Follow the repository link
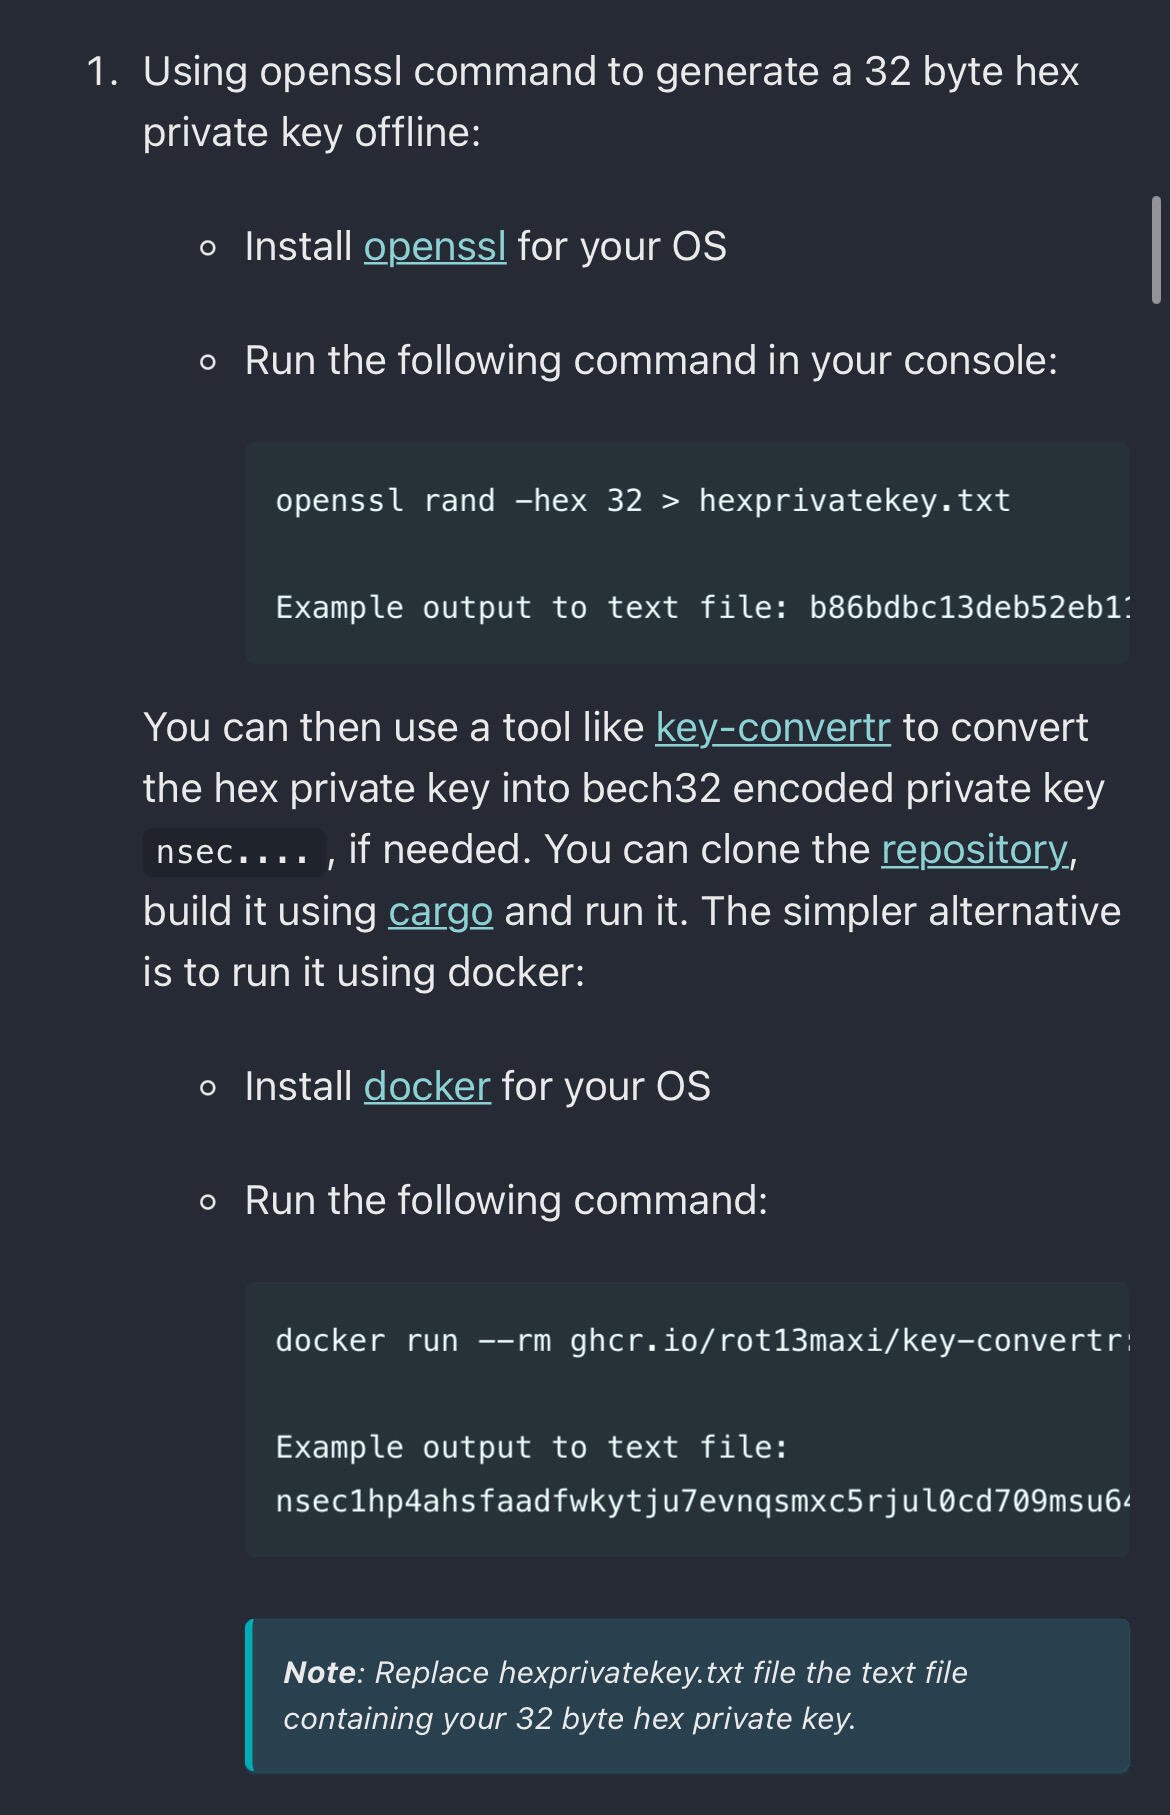Image resolution: width=1170 pixels, height=1815 pixels. pos(975,850)
